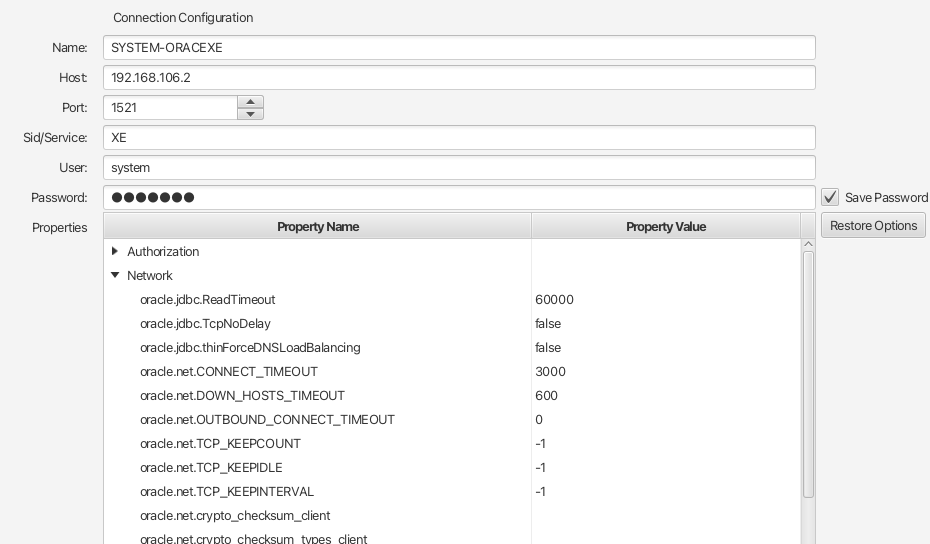Select the oracle.jdbc.ReadTimeout property
This screenshot has width=930, height=544.
click(x=208, y=300)
